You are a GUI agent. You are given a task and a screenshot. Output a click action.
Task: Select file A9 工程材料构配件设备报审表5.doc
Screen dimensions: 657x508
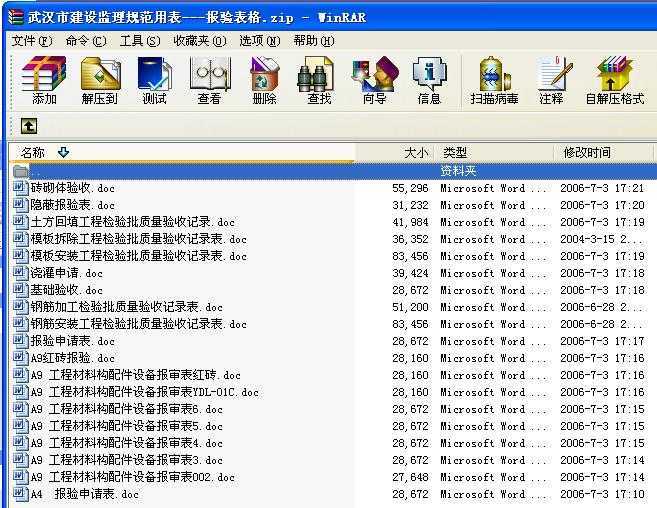click(127, 426)
